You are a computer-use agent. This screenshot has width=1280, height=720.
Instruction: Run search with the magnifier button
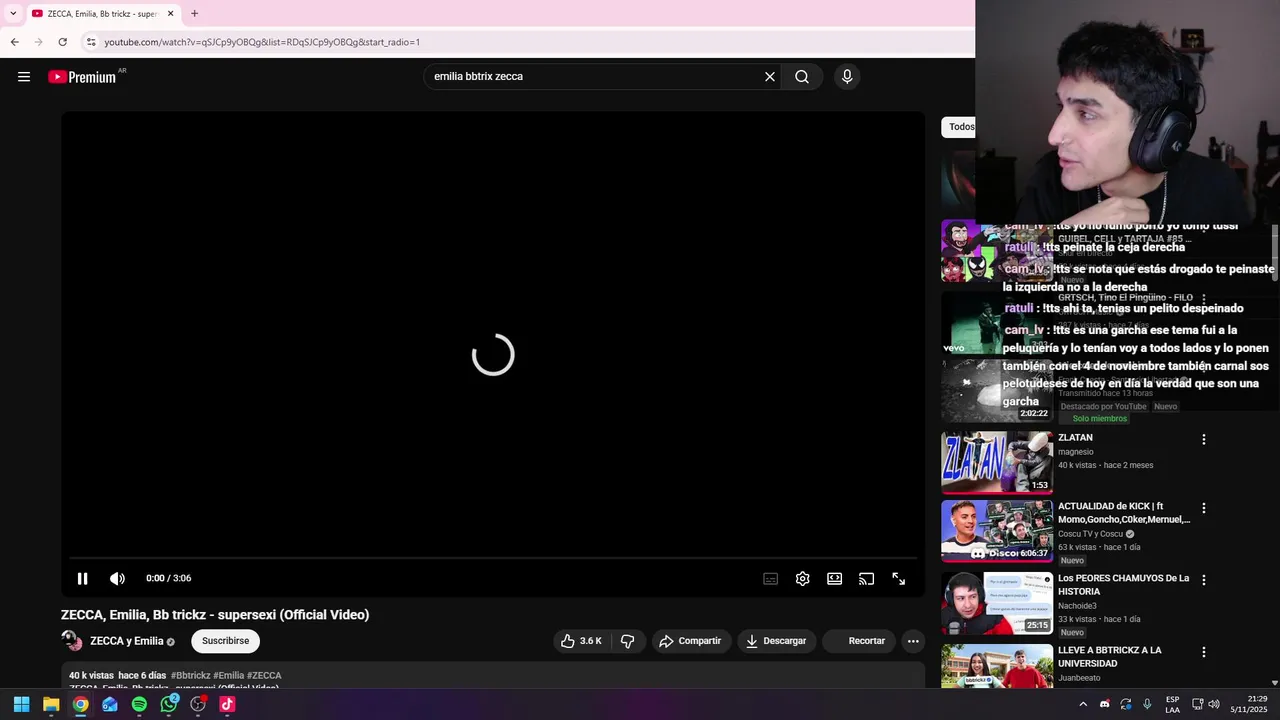coord(802,77)
